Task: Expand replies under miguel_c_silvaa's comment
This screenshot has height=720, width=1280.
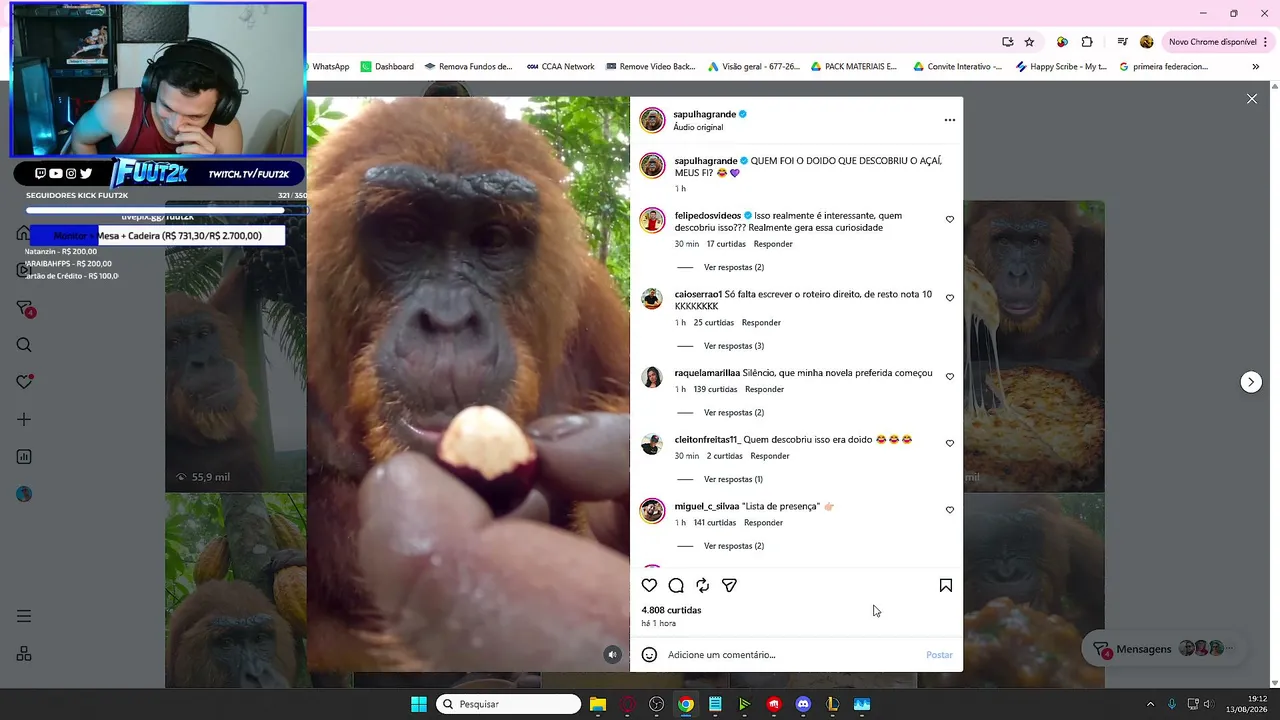Action: tap(733, 546)
